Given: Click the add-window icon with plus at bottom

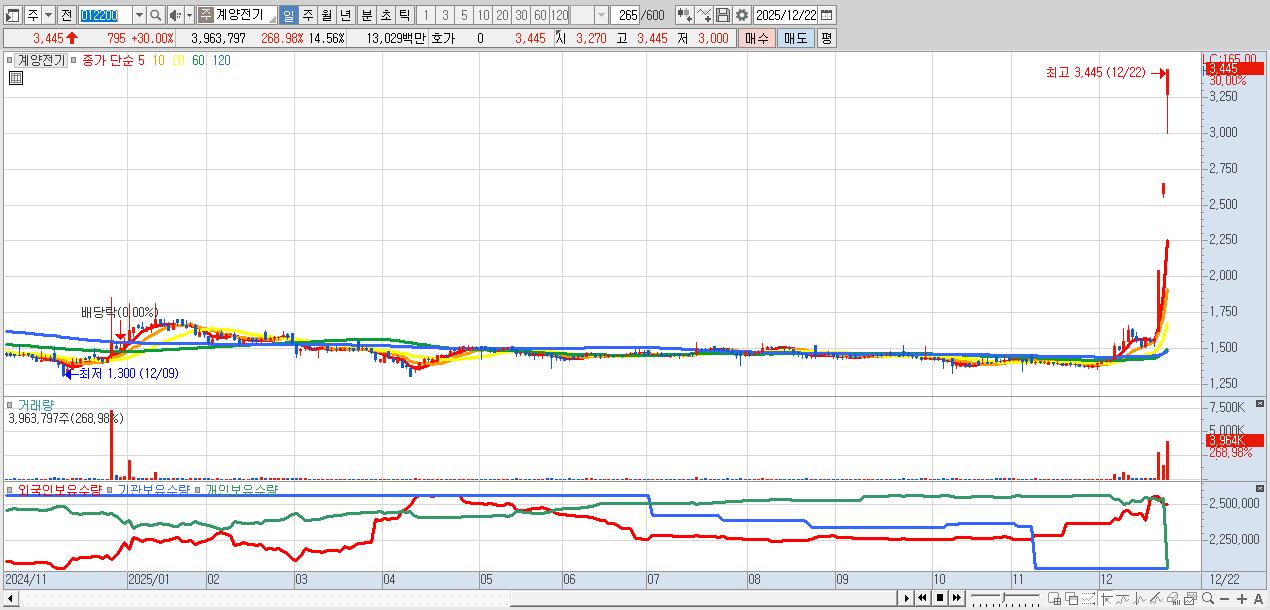Looking at the screenshot, I should pos(1054,598).
